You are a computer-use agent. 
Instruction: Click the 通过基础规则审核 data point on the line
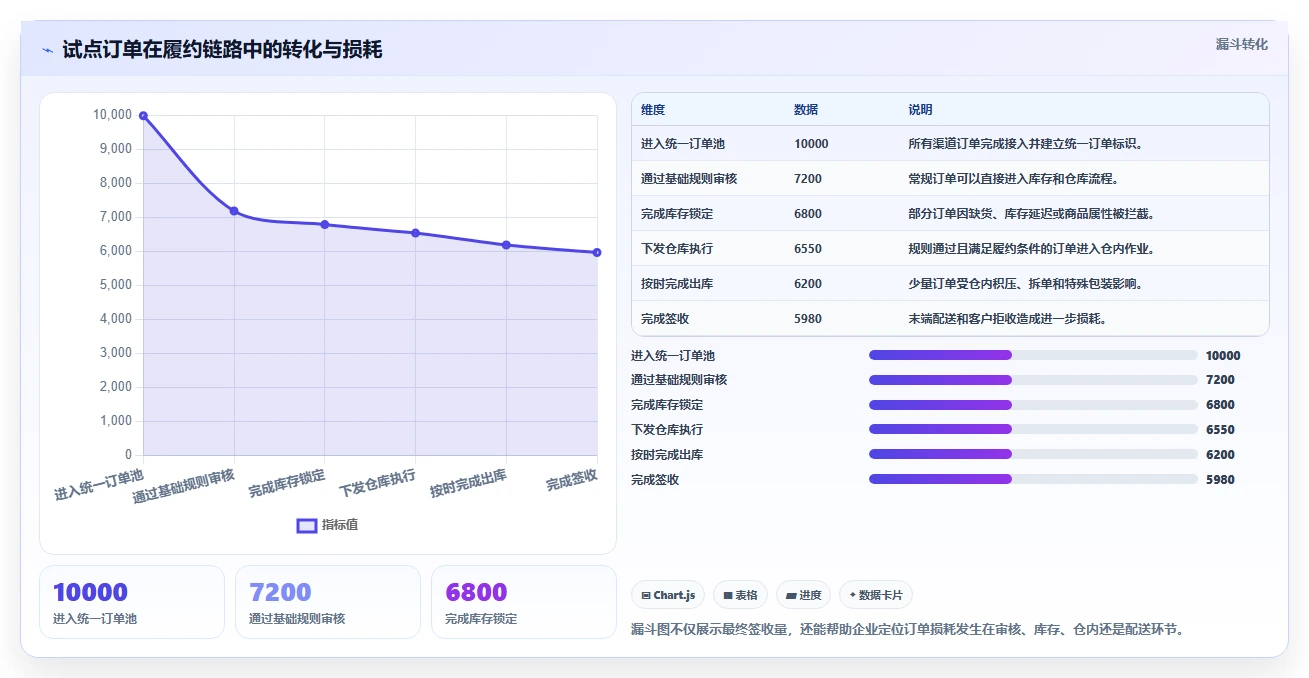click(x=234, y=211)
